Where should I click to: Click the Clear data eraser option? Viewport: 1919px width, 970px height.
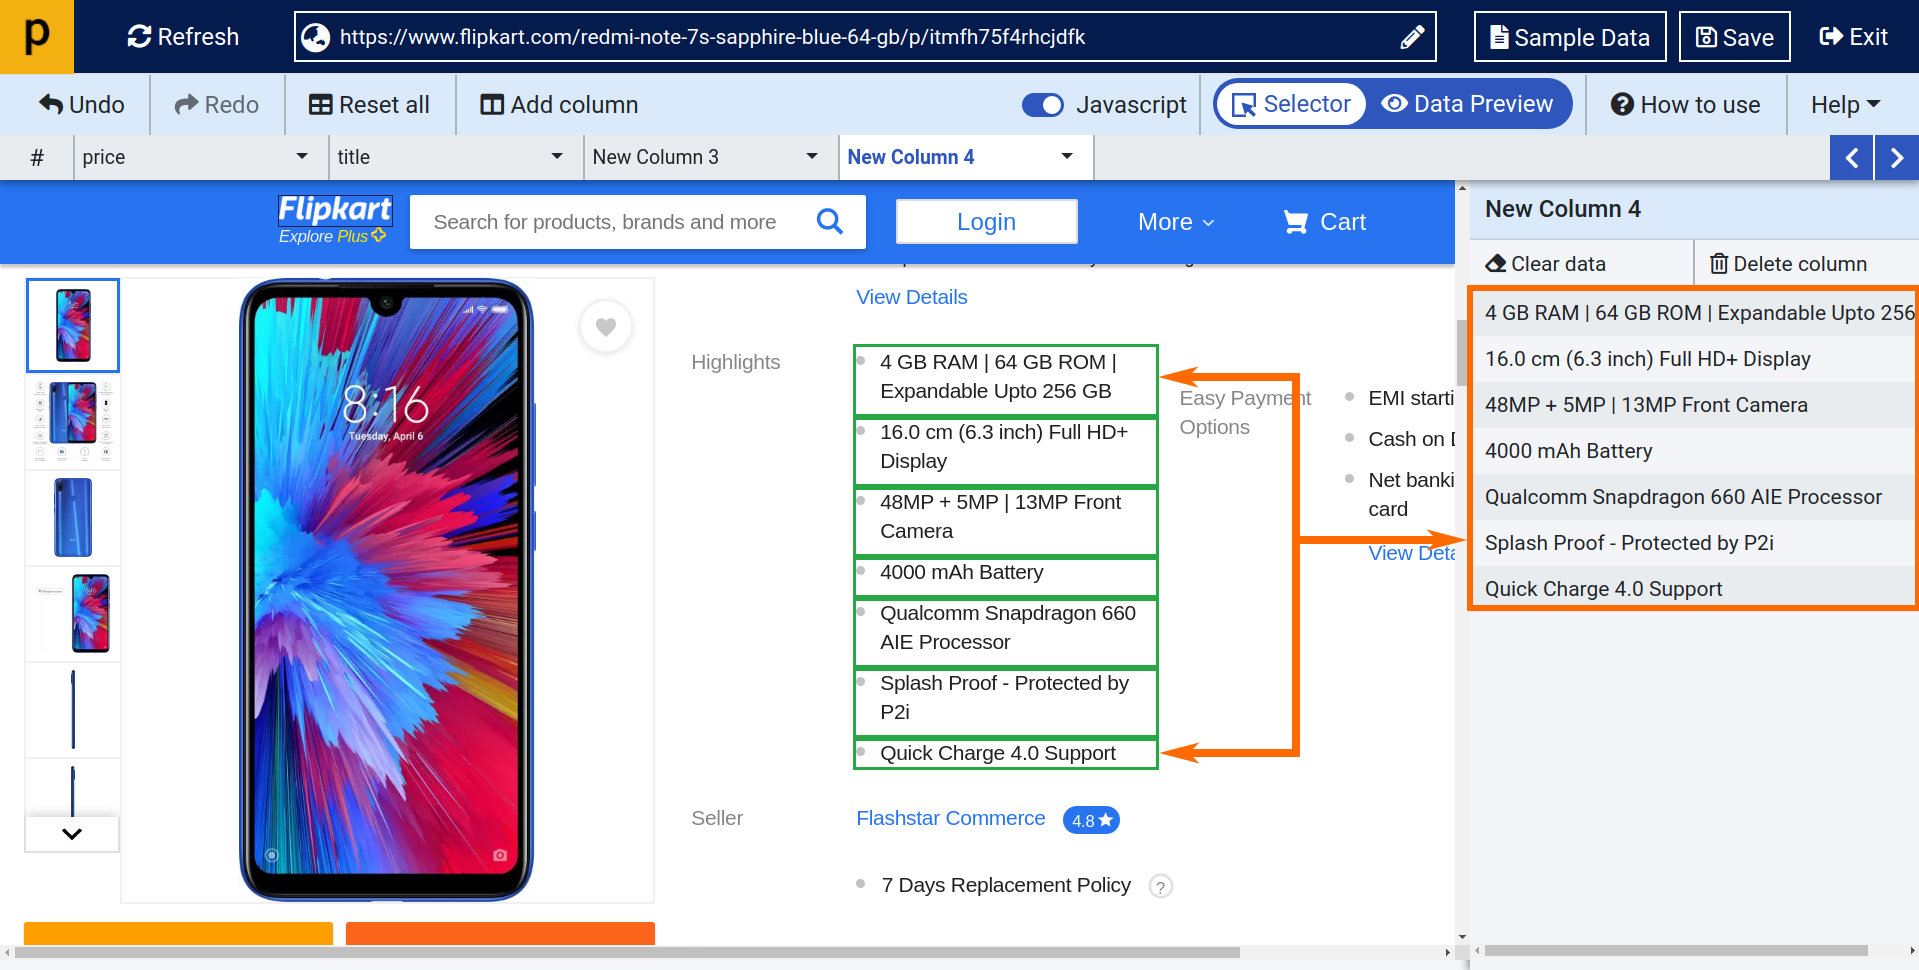pyautogui.click(x=1546, y=264)
